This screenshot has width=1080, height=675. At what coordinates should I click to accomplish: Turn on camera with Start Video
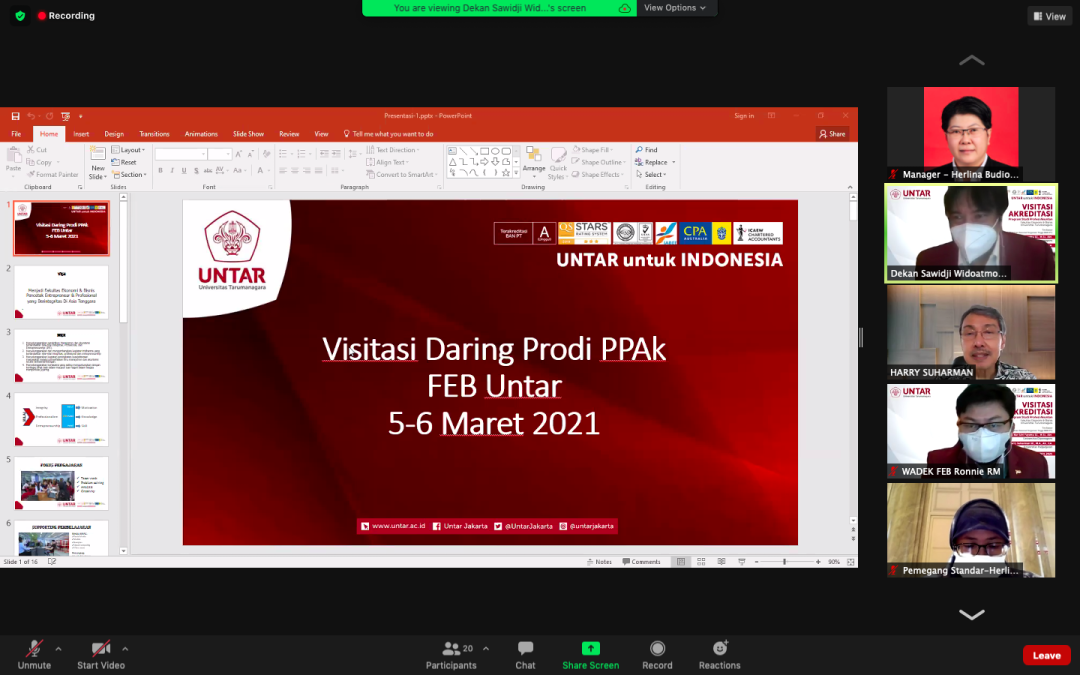(x=101, y=655)
